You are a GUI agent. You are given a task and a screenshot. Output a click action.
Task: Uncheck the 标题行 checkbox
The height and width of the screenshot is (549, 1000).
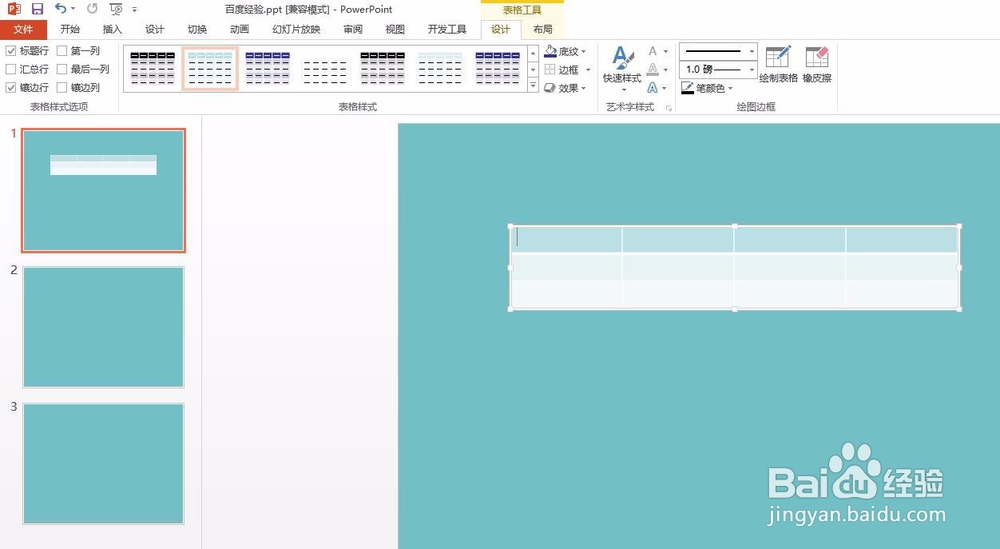(x=11, y=50)
